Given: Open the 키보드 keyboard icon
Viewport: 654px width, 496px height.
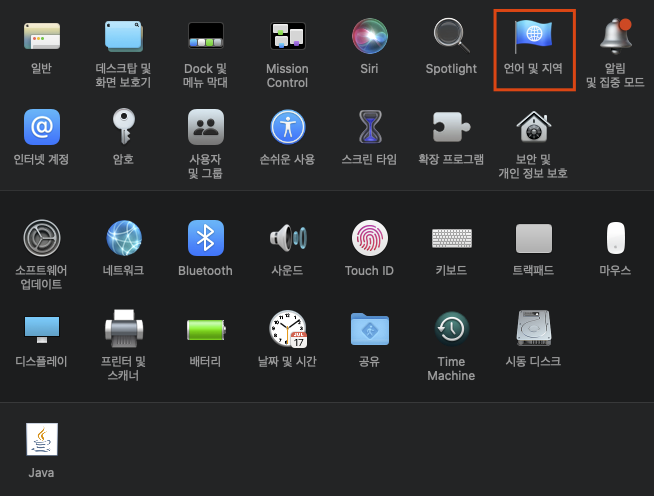Looking at the screenshot, I should coord(452,238).
